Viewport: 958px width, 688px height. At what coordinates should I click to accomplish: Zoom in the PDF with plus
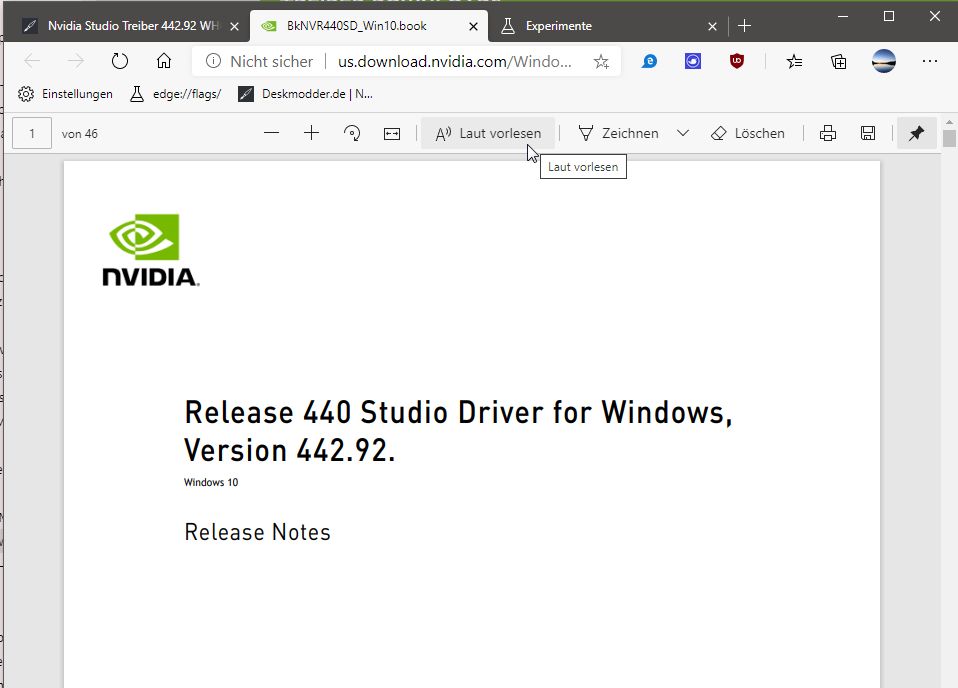pyautogui.click(x=312, y=133)
